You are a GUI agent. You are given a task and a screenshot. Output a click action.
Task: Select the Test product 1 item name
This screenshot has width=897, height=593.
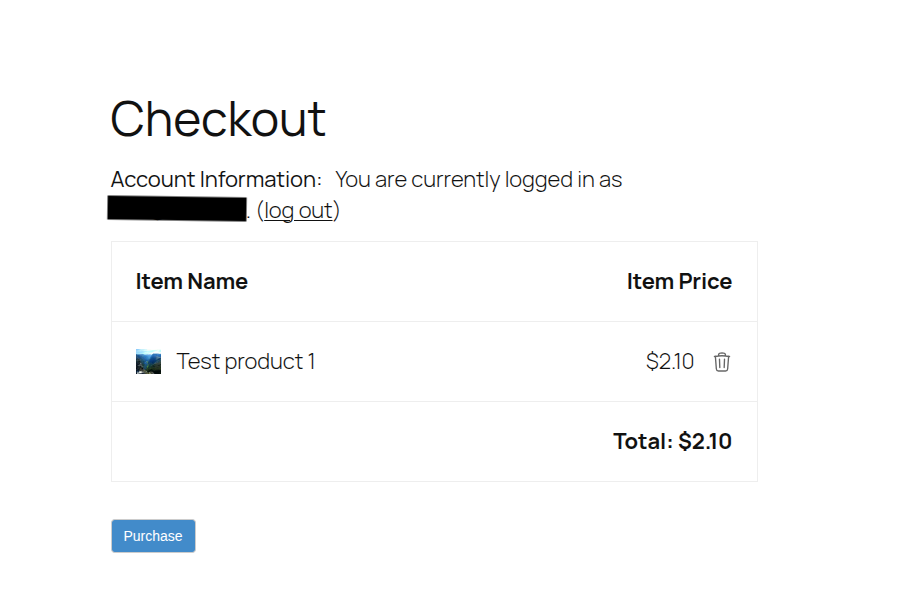click(x=245, y=361)
